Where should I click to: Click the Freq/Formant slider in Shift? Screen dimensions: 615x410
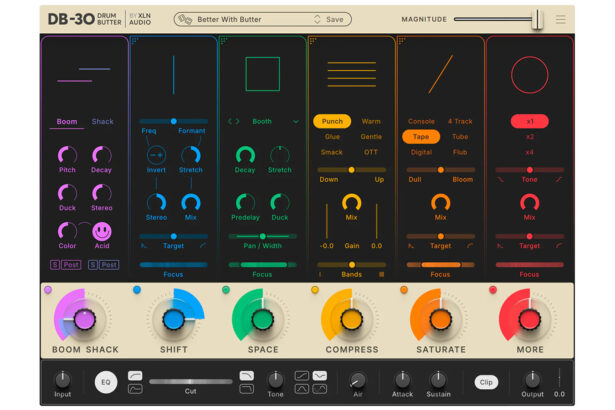(173, 121)
